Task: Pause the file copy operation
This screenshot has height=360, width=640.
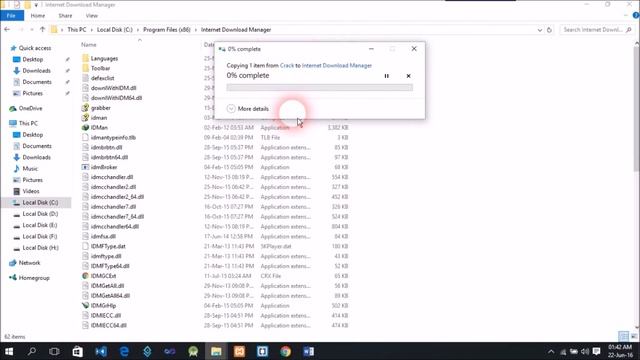Action: [x=387, y=76]
